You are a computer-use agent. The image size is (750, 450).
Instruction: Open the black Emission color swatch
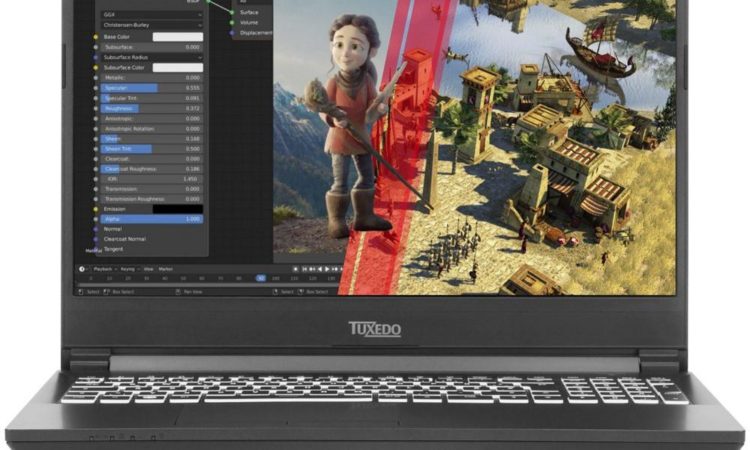(x=178, y=209)
